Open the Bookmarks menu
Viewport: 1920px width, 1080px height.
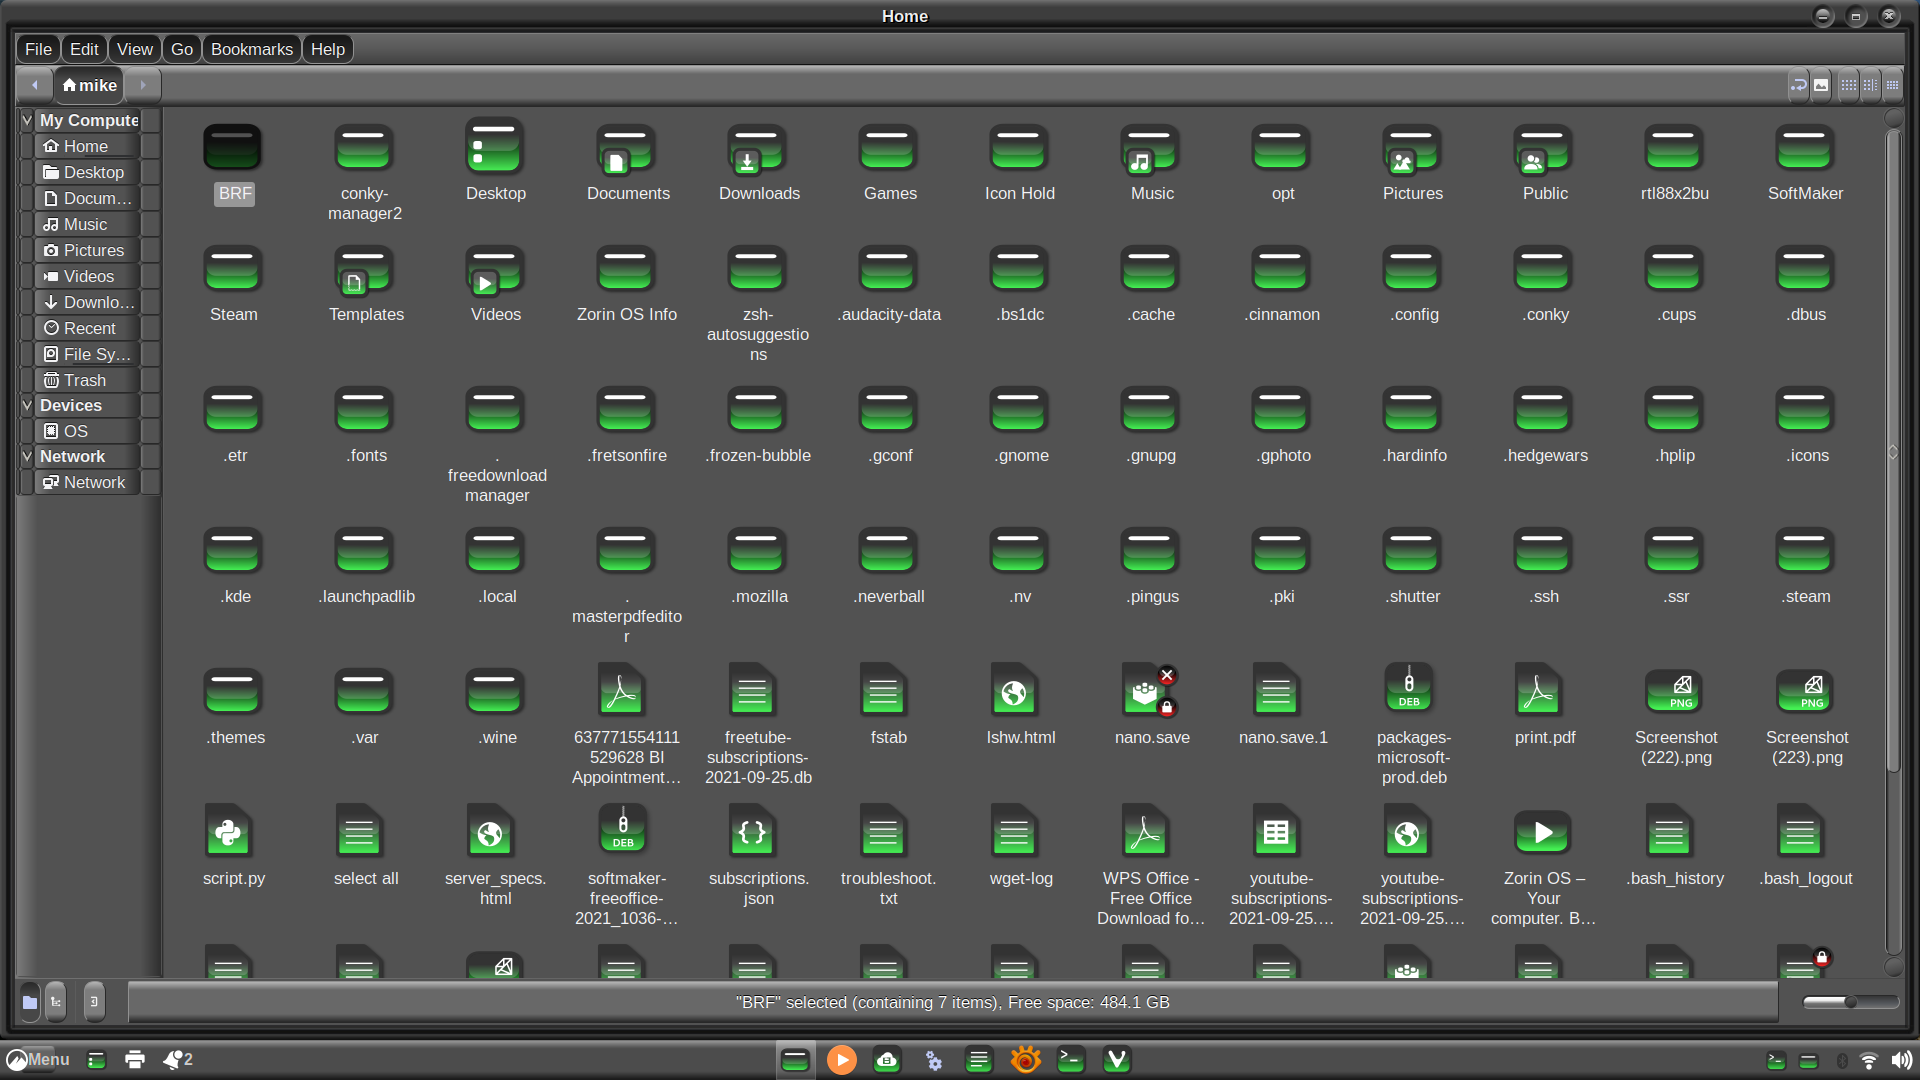[252, 49]
